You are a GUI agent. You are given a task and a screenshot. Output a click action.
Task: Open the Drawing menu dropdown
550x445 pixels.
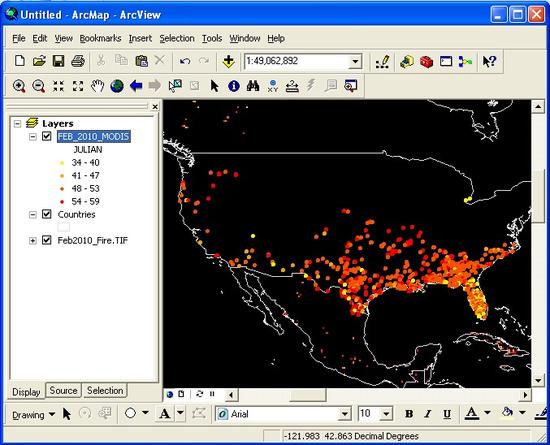(34, 415)
